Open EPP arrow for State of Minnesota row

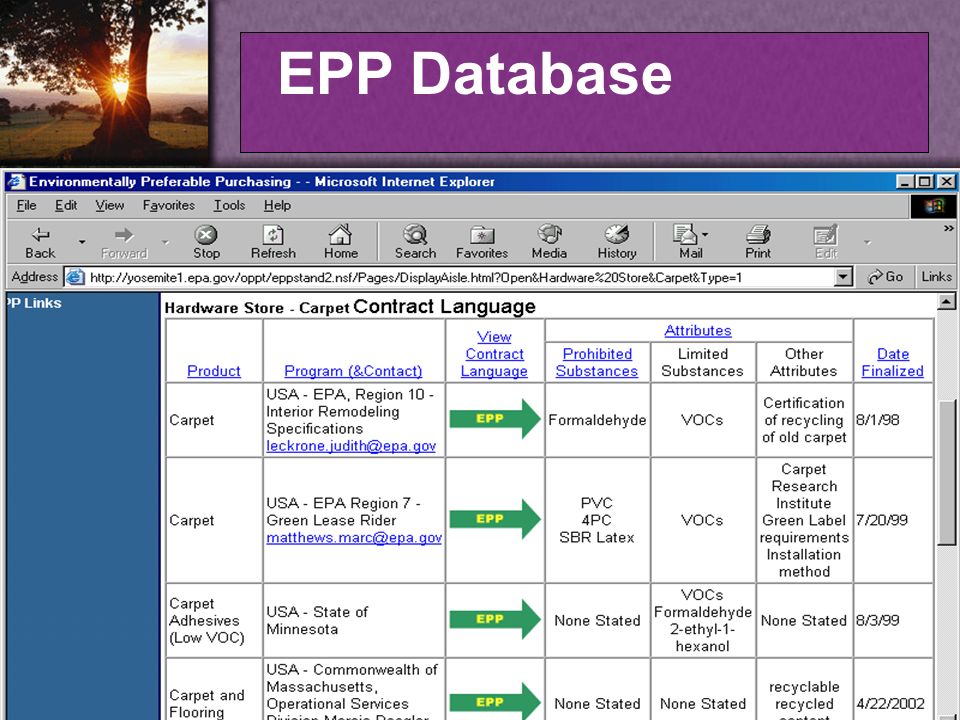[495, 619]
